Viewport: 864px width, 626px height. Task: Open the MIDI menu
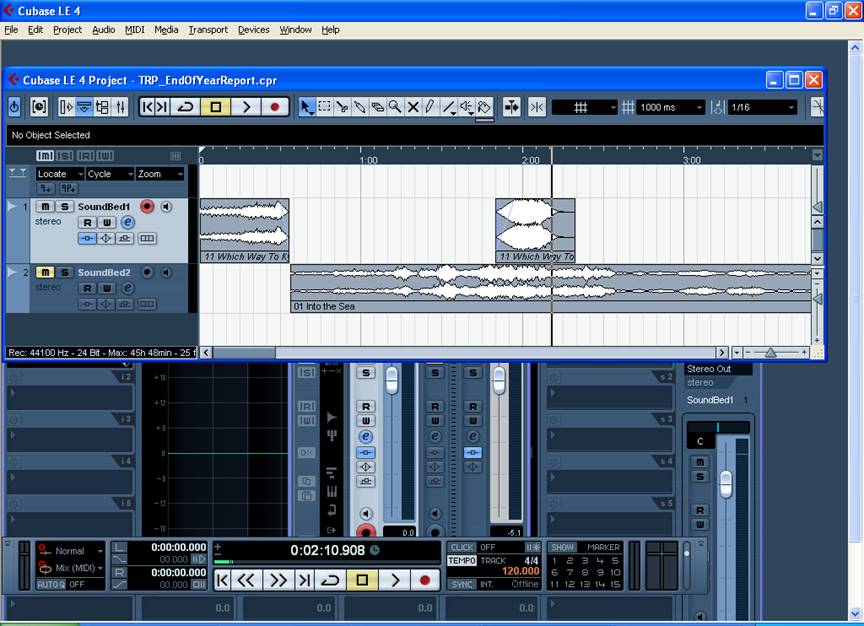(134, 30)
